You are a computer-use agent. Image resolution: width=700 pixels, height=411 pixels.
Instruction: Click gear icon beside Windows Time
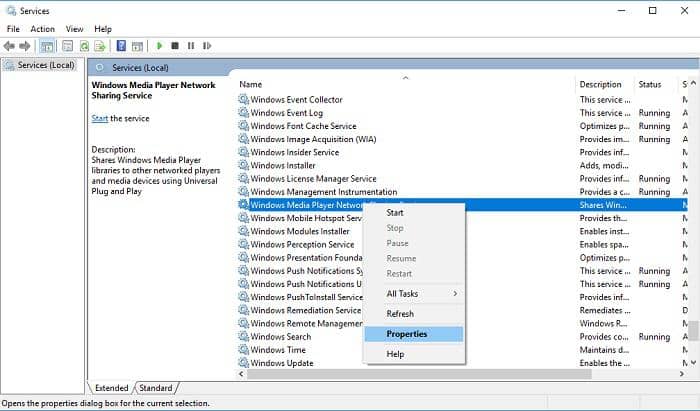(x=243, y=350)
